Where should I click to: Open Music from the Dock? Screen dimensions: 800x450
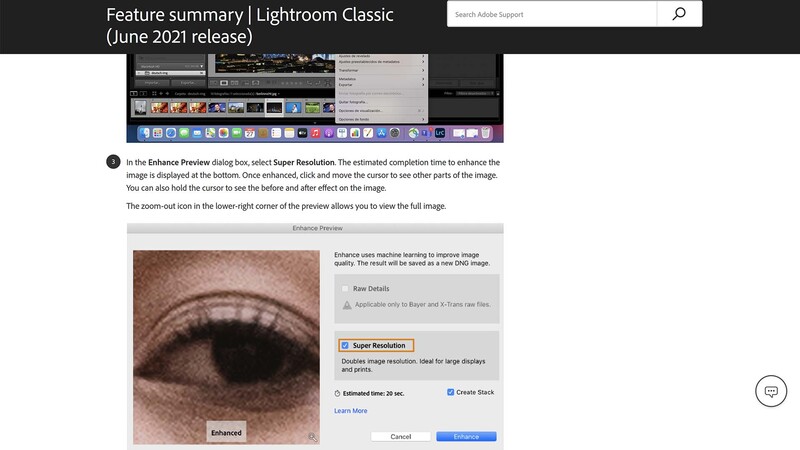tap(316, 133)
